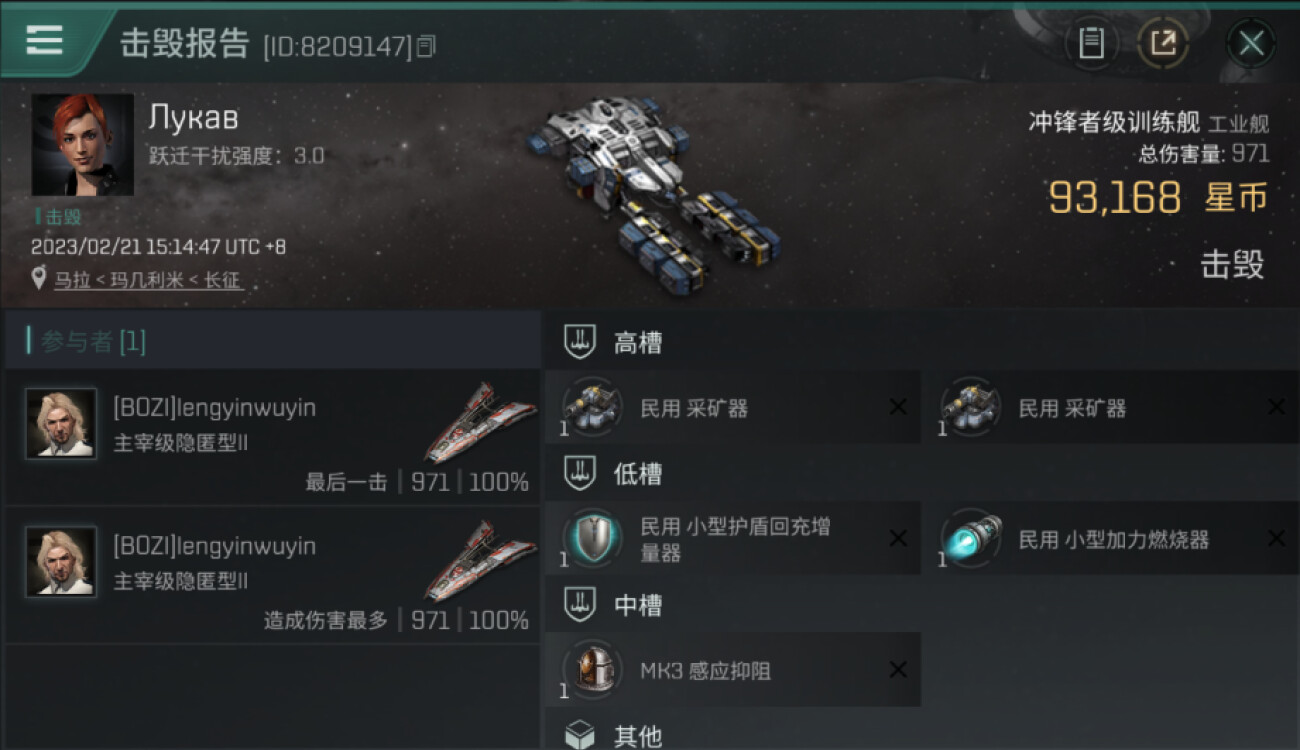Screen dimensions: 1300x750
Task: Click the 其他 cube icon
Action: pyautogui.click(x=580, y=736)
